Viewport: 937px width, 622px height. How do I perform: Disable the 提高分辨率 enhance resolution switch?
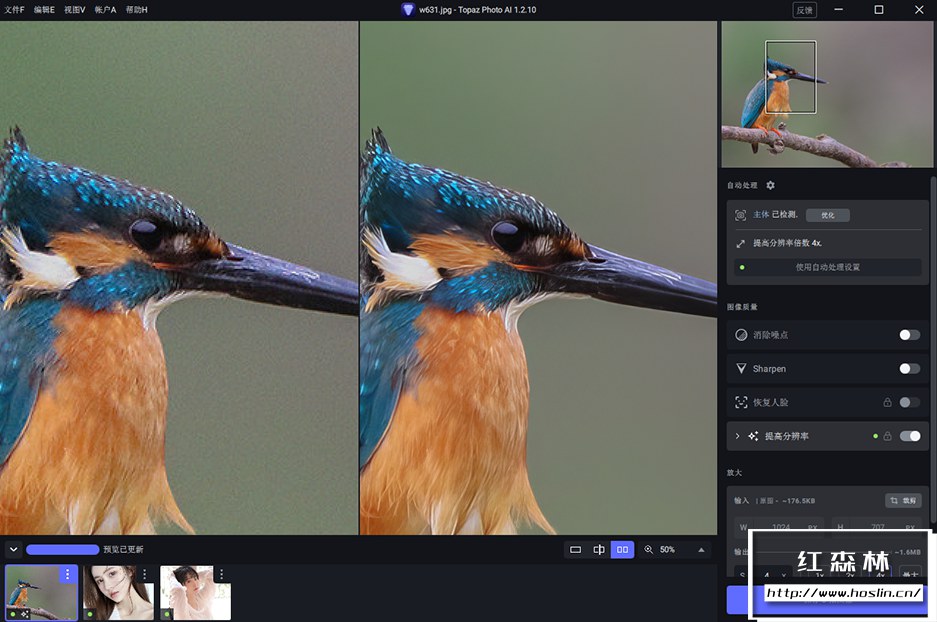tap(910, 436)
